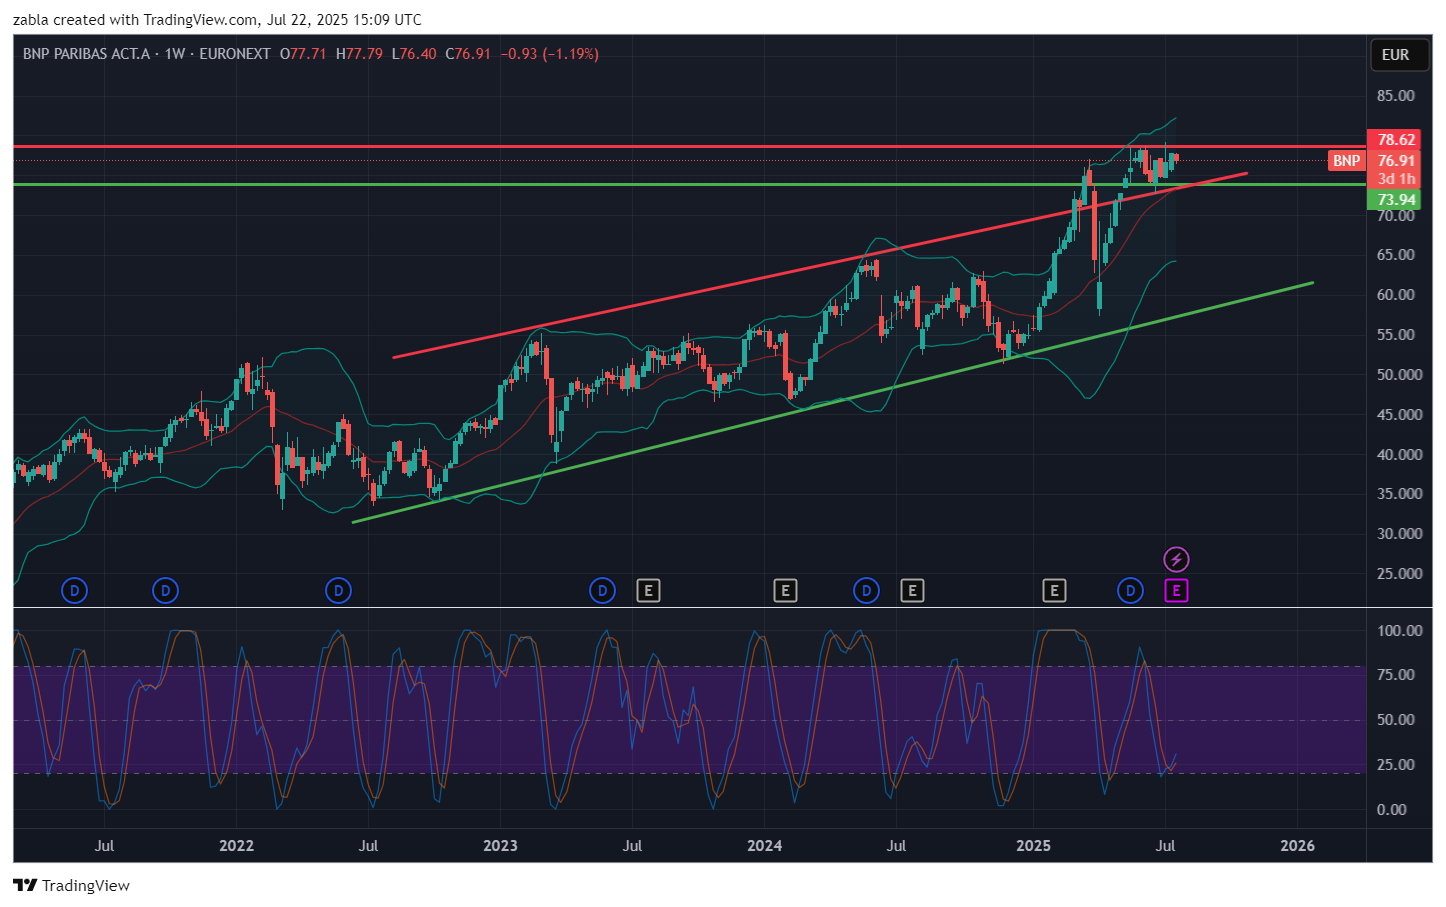Click the 76.91 last price label
Screen dimensions: 1446x907
click(1396, 161)
